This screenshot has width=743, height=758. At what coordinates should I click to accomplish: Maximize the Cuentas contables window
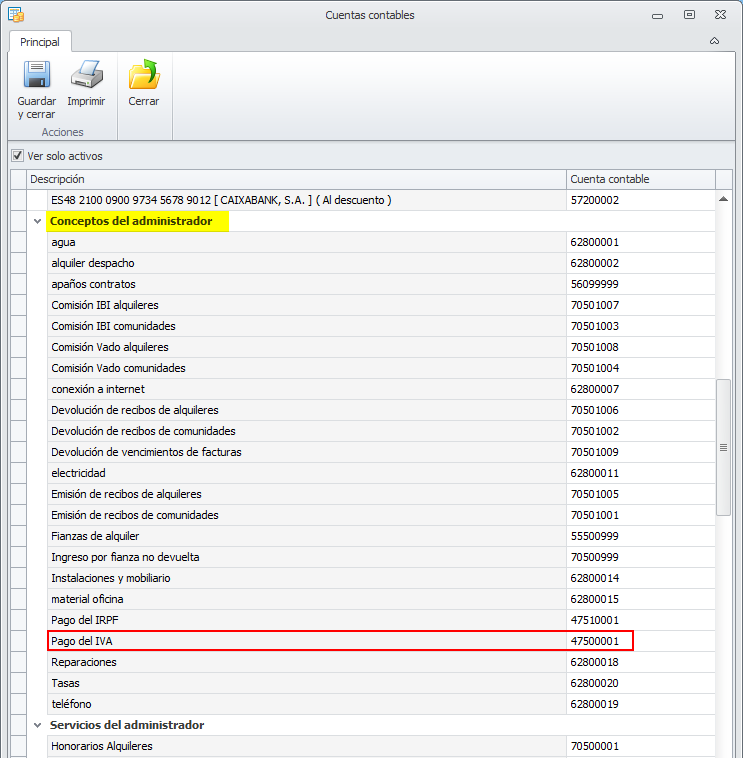689,15
